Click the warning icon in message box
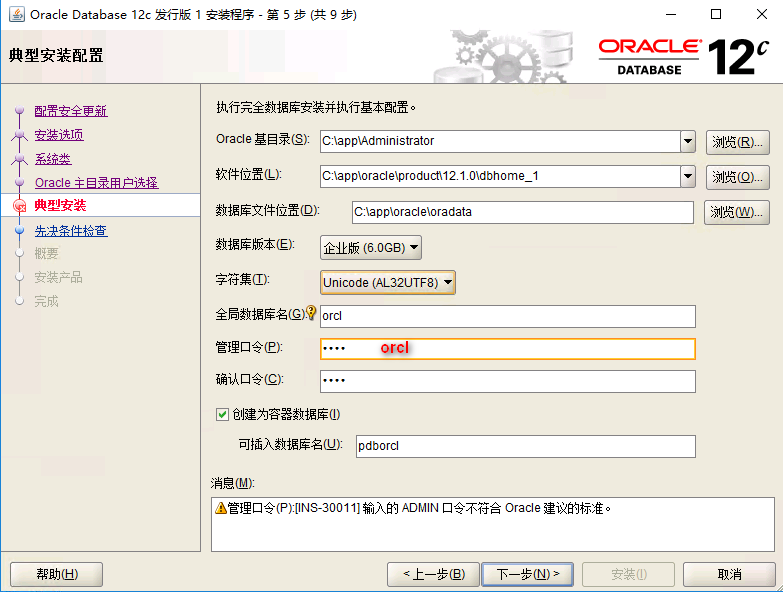 (221, 508)
